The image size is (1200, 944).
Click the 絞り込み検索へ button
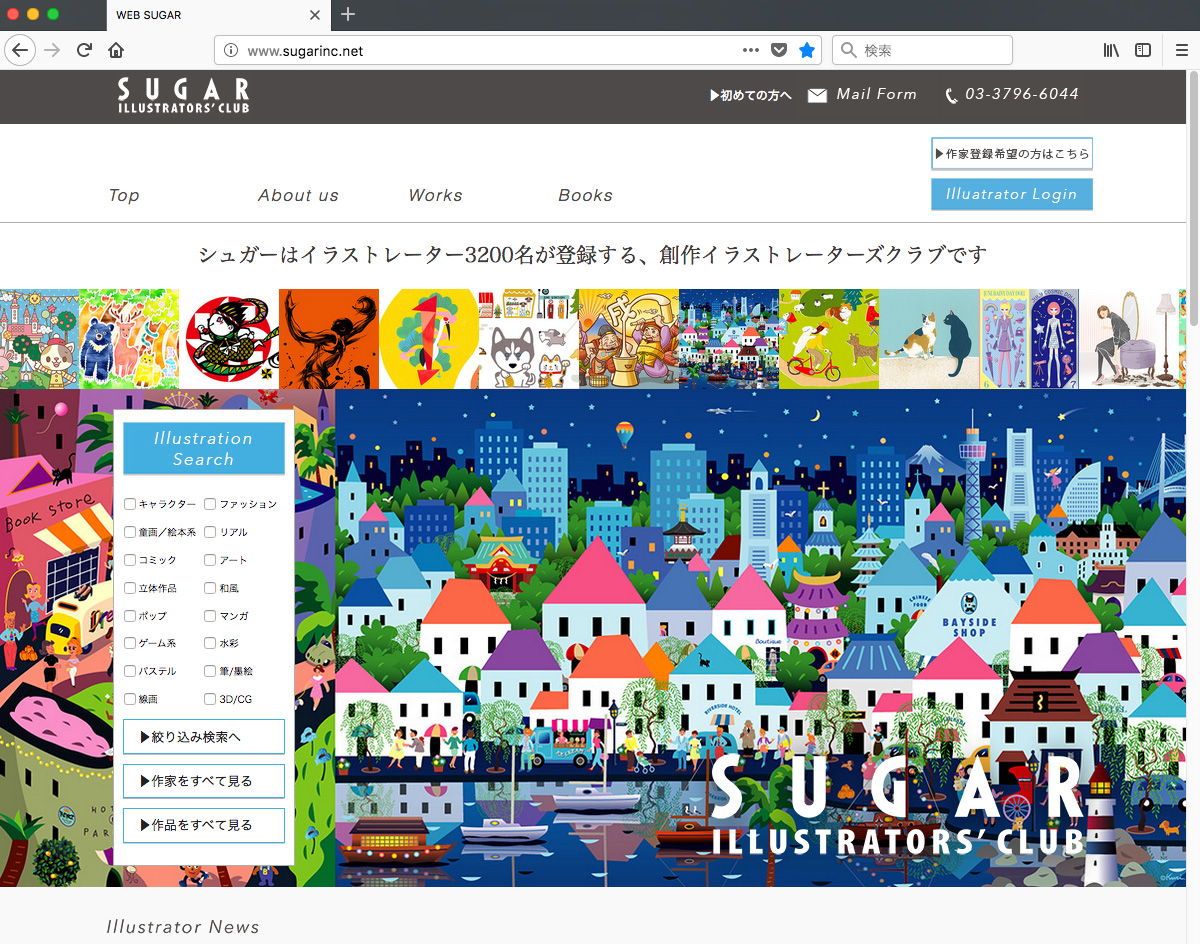(204, 737)
